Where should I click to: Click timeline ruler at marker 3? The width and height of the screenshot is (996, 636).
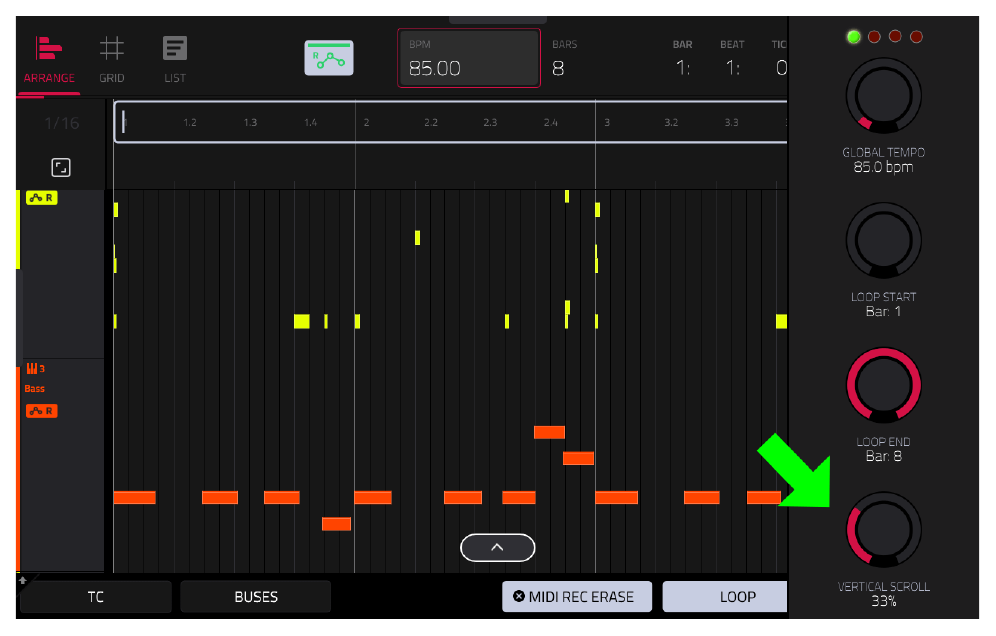[x=607, y=122]
